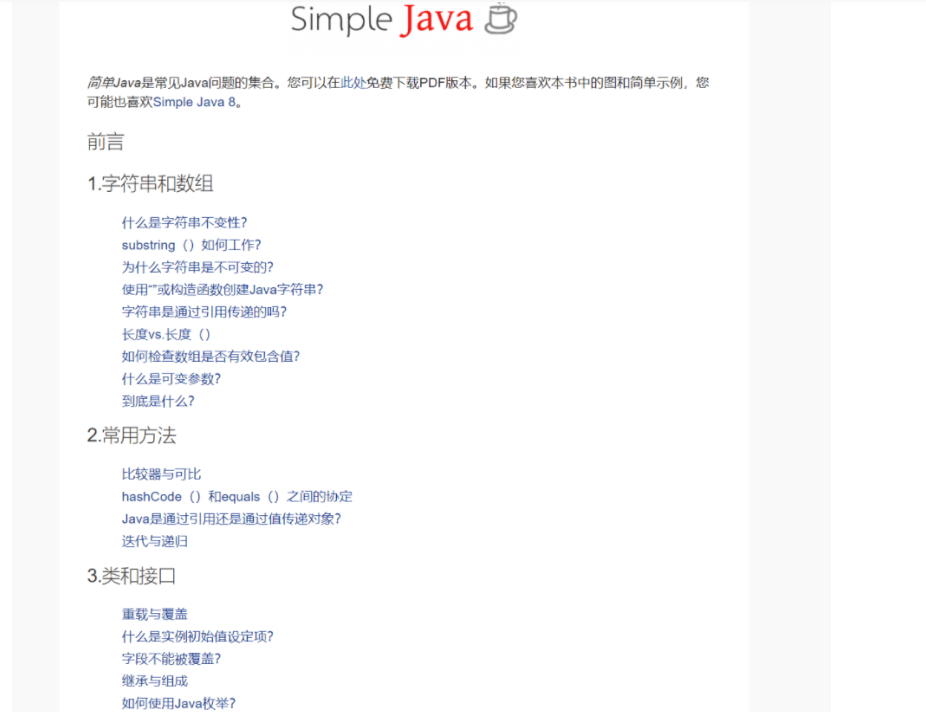Open the Simple Java 8 link
The height and width of the screenshot is (712, 926).
point(194,102)
